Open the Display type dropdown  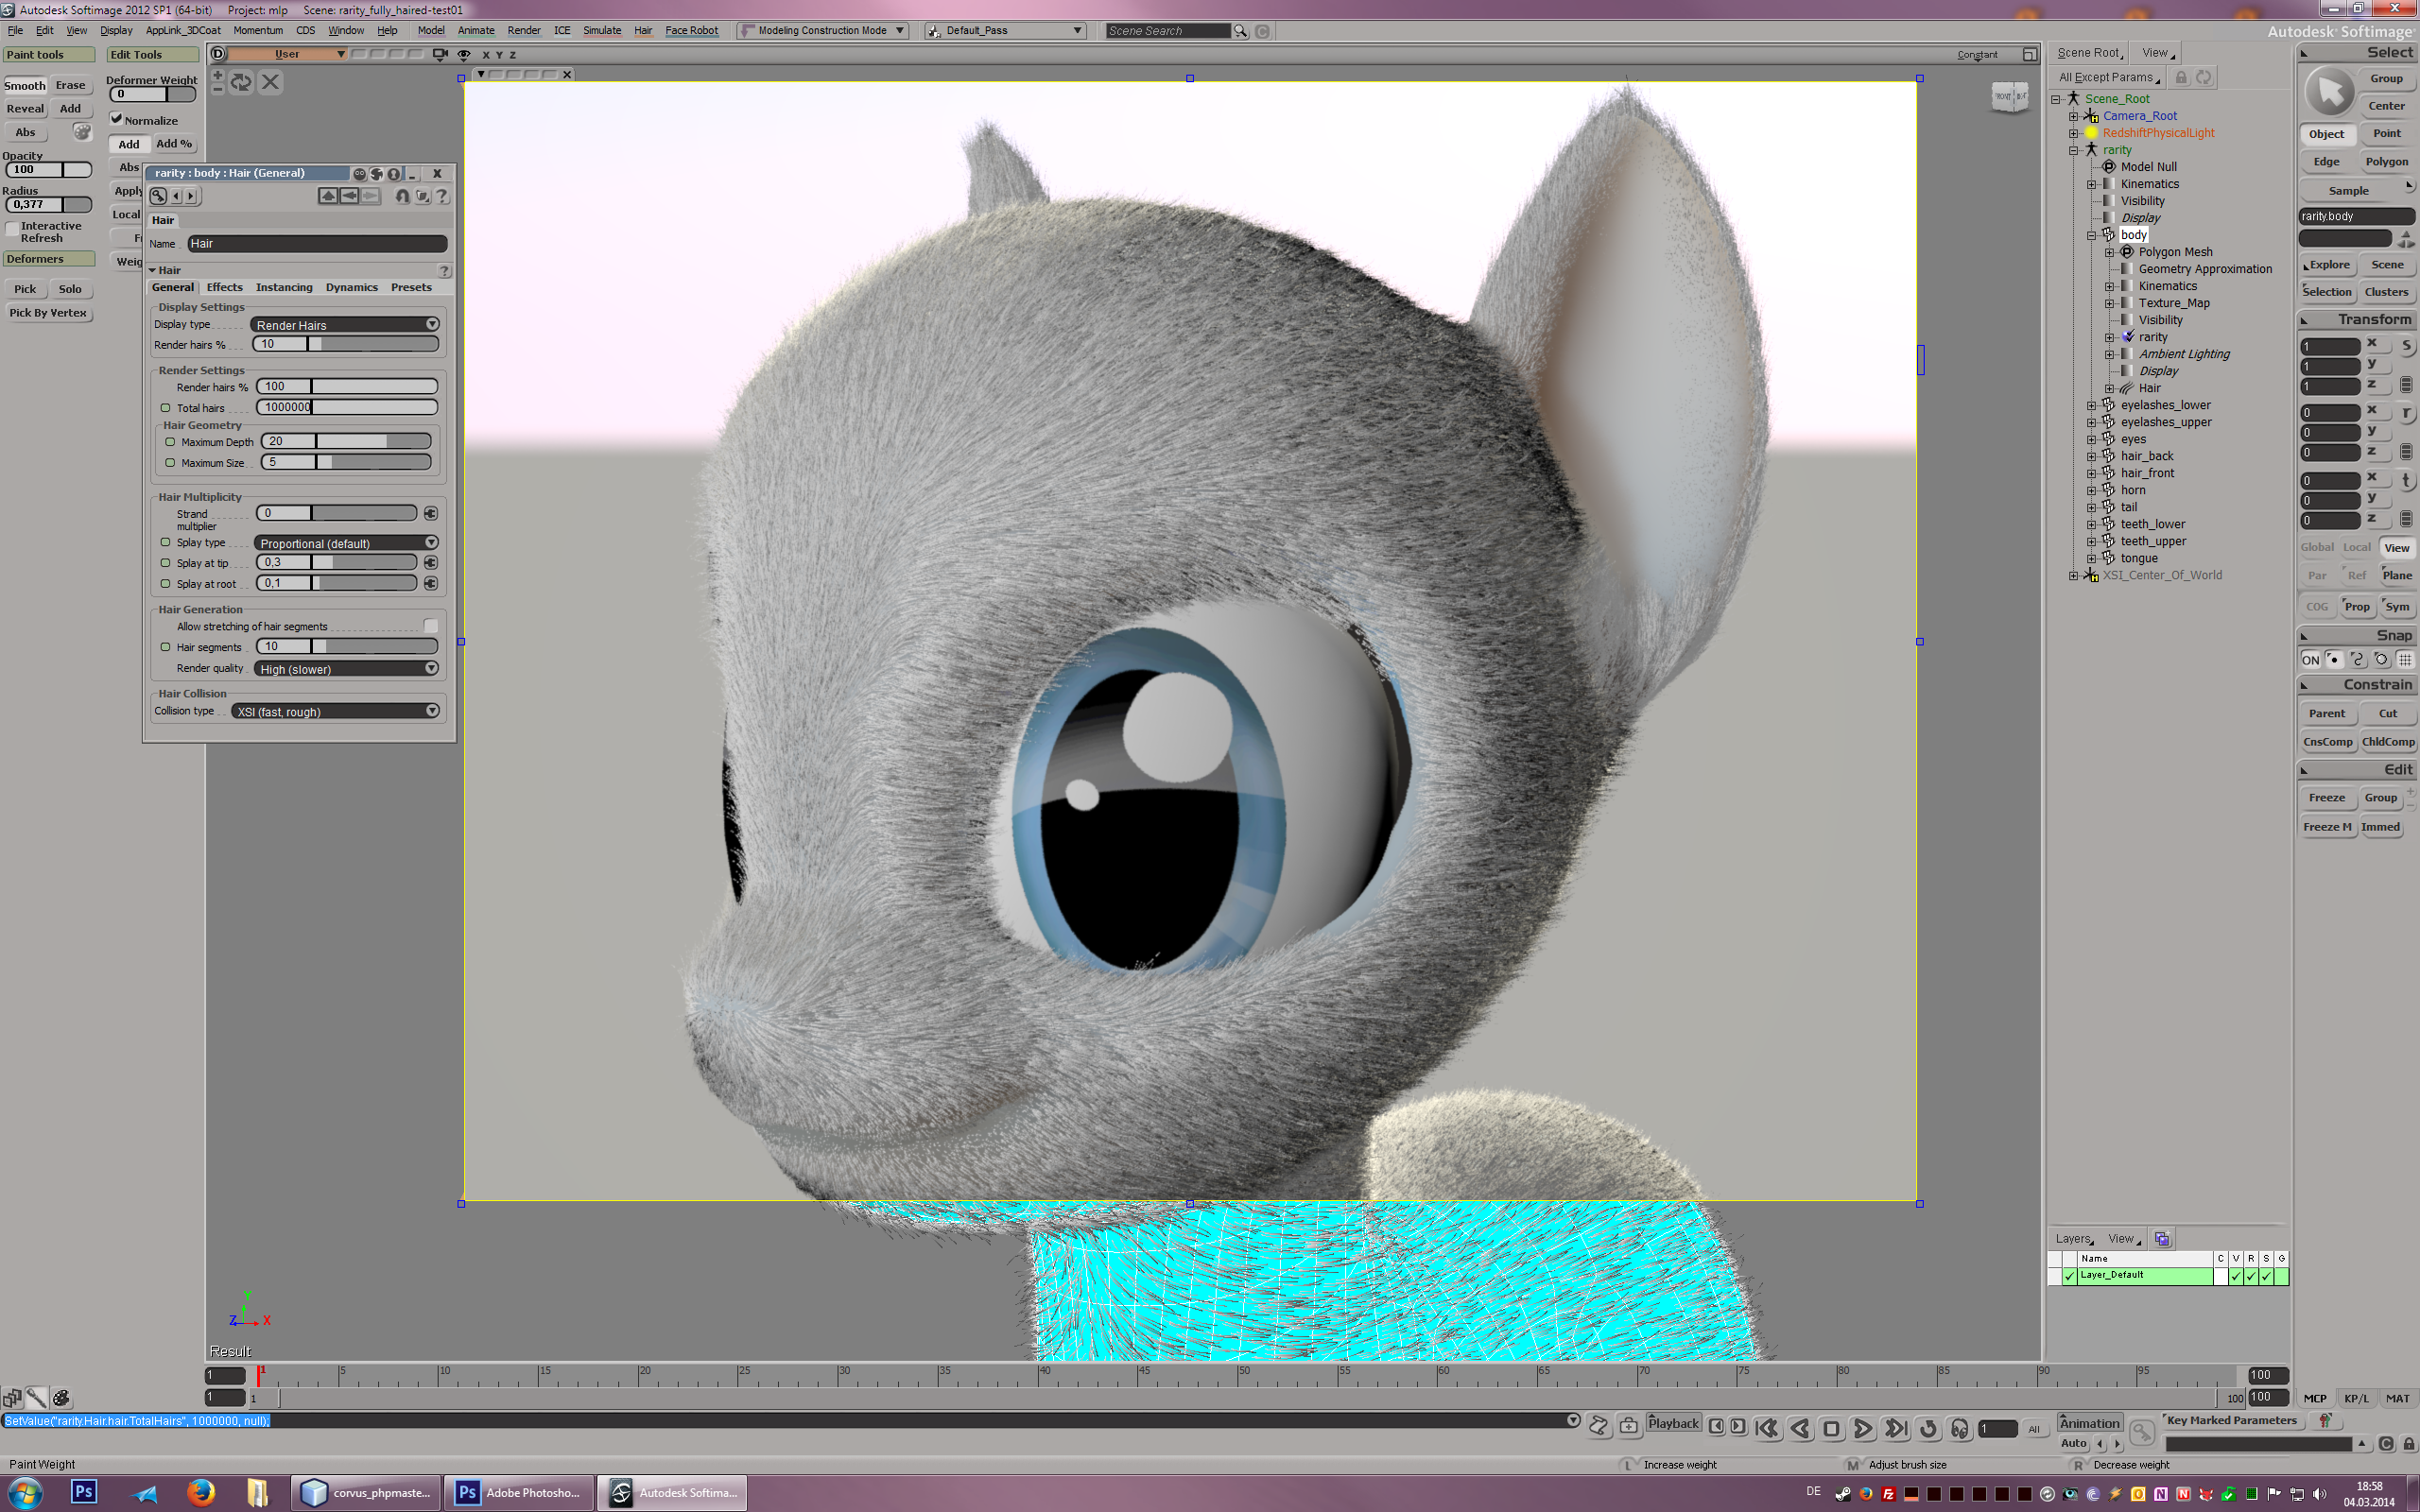[x=345, y=324]
